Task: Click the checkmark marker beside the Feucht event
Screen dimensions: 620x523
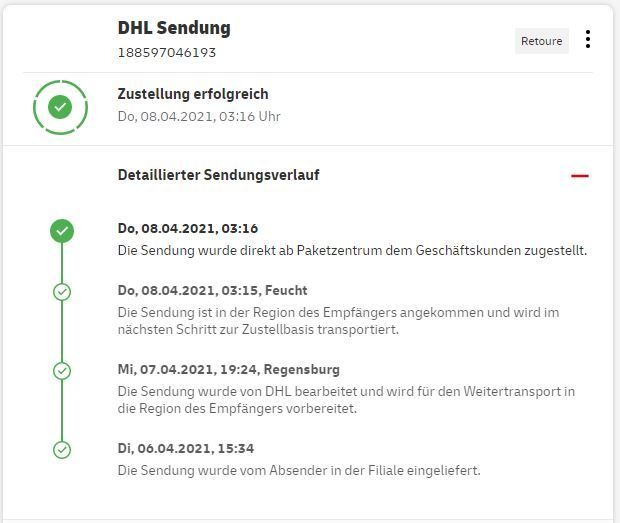Action: tap(62, 292)
